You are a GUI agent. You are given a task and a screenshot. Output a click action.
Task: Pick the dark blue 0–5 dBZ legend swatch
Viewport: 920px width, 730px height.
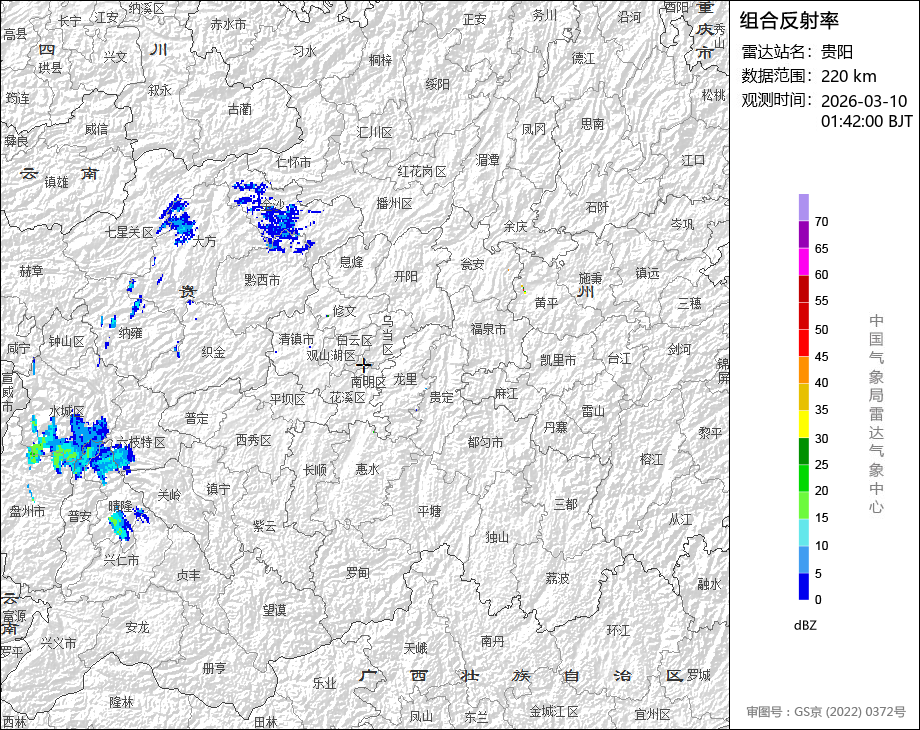point(804,586)
